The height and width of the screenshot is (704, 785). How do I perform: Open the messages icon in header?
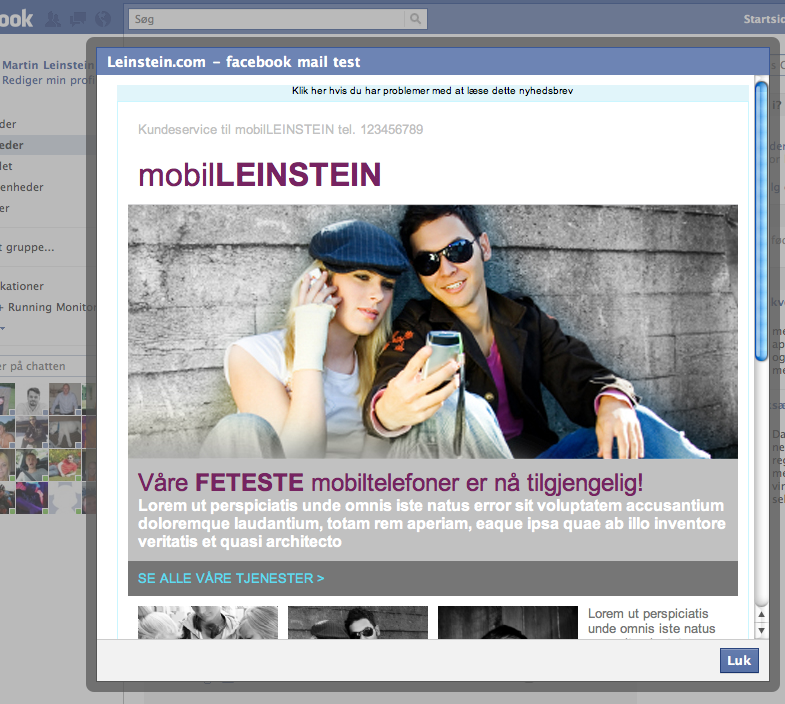(x=78, y=19)
